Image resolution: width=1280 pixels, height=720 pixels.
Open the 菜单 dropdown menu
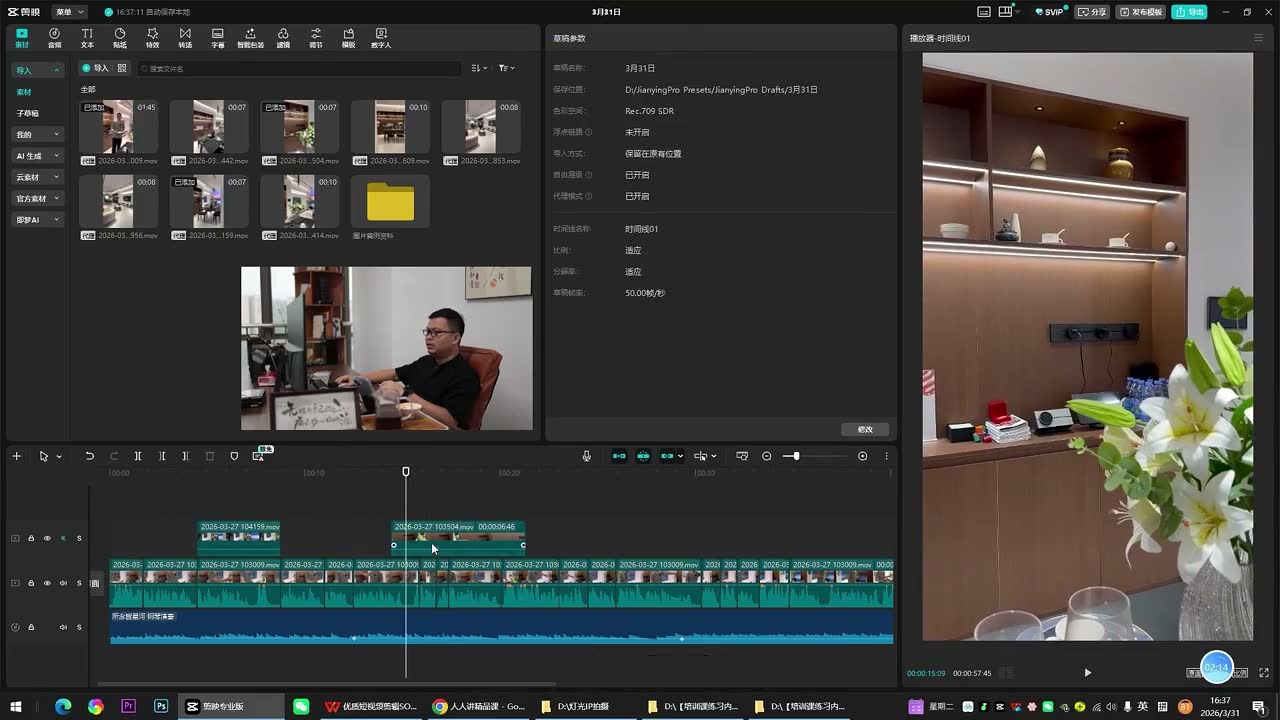tap(69, 12)
